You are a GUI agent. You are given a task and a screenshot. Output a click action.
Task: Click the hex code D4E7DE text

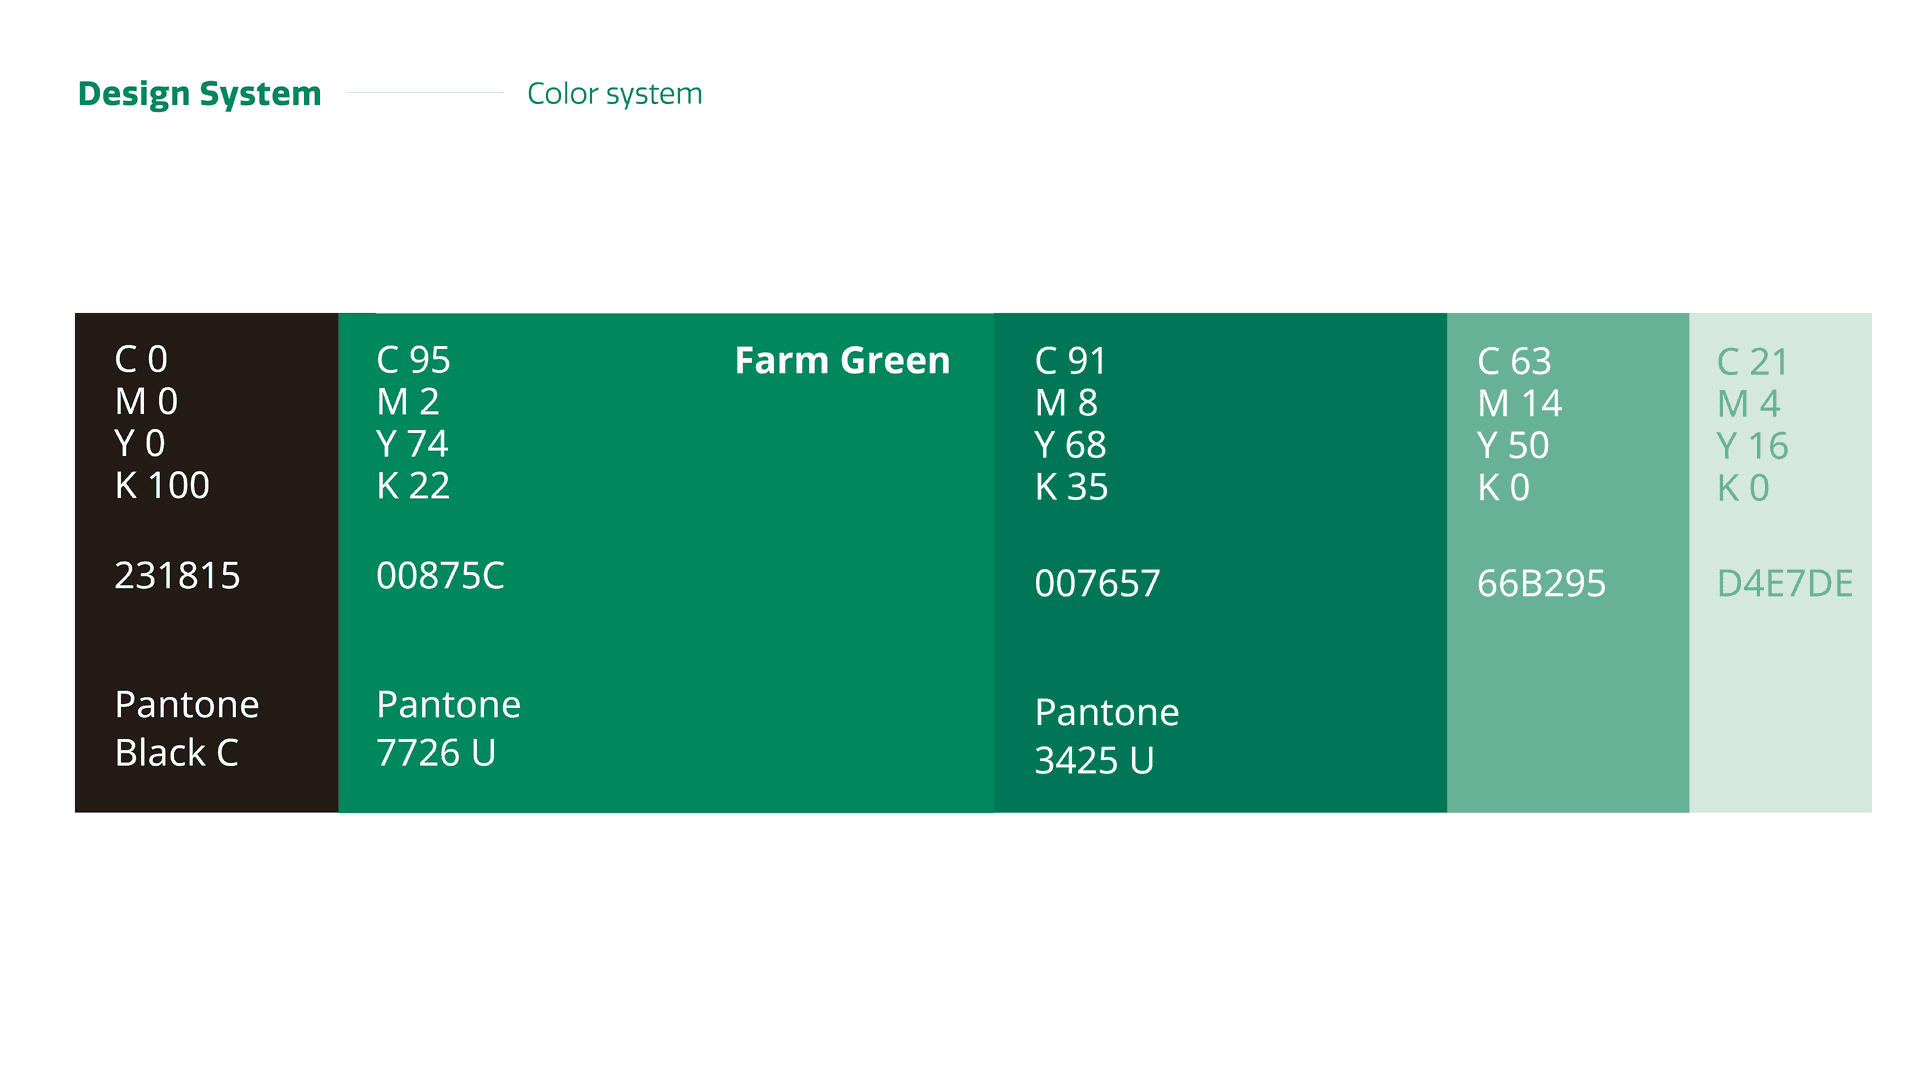[1784, 584]
